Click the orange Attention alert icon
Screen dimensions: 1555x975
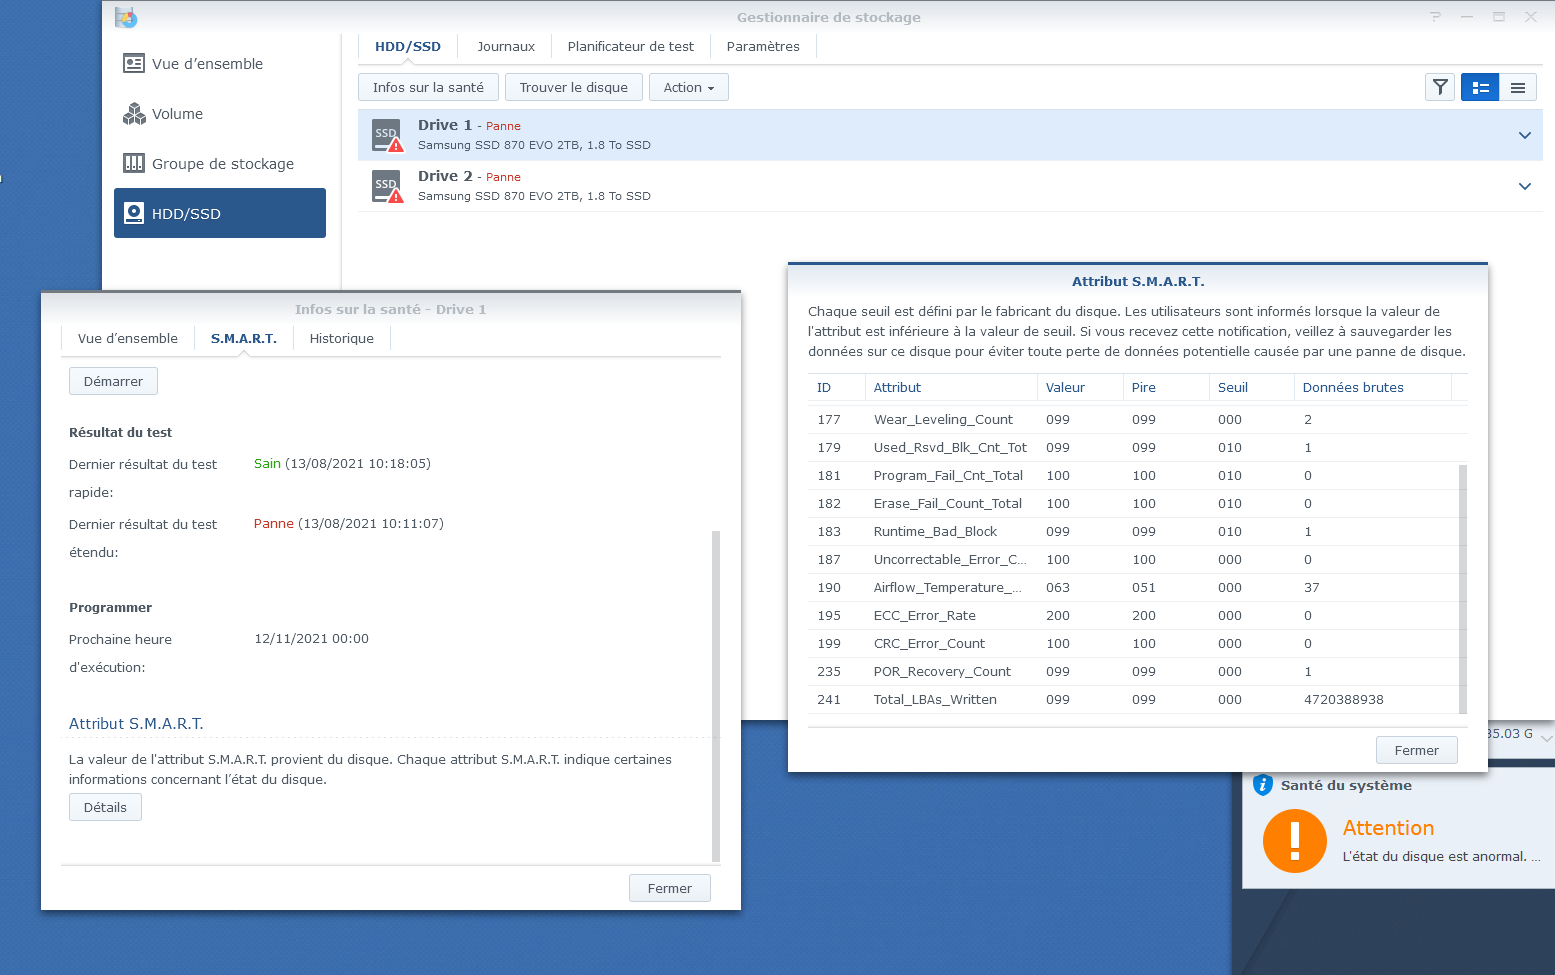click(x=1294, y=841)
